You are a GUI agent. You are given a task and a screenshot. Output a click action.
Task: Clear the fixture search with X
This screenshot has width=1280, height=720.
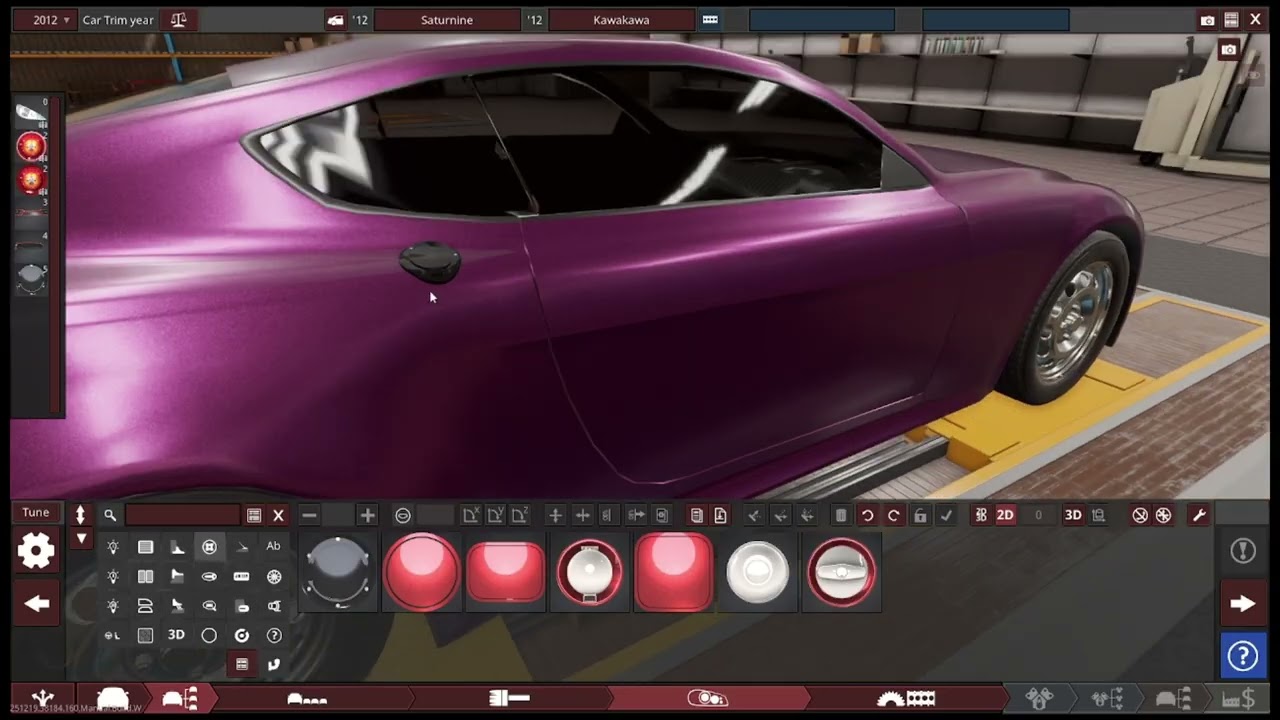pos(279,515)
